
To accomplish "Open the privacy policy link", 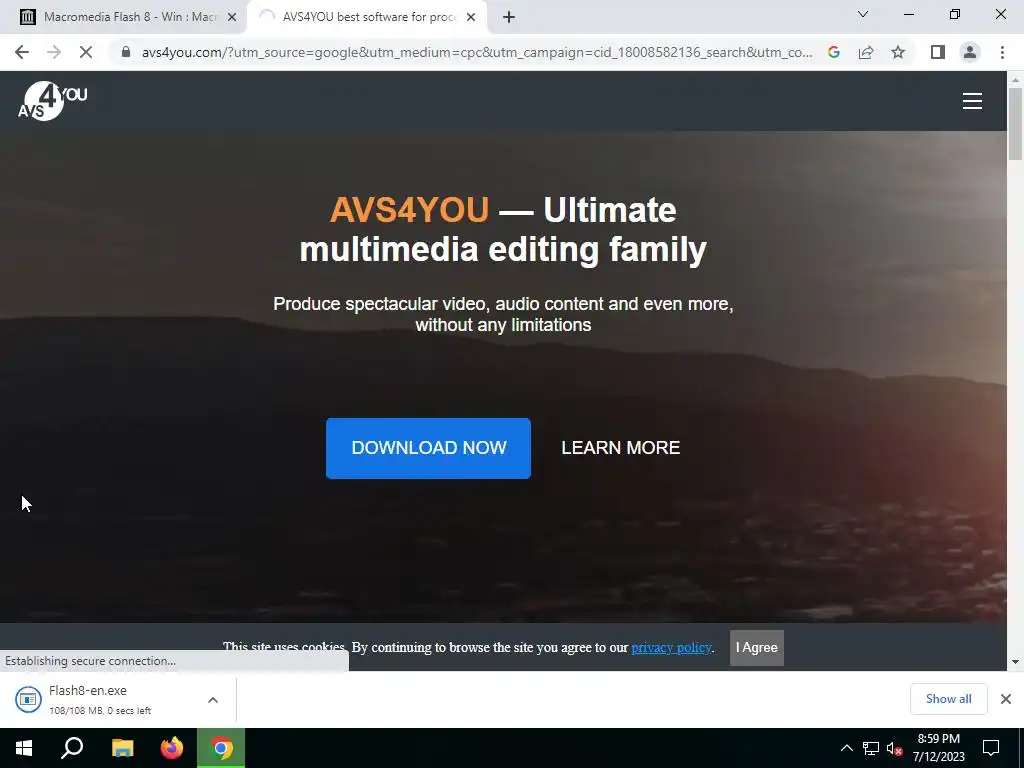I will 671,647.
